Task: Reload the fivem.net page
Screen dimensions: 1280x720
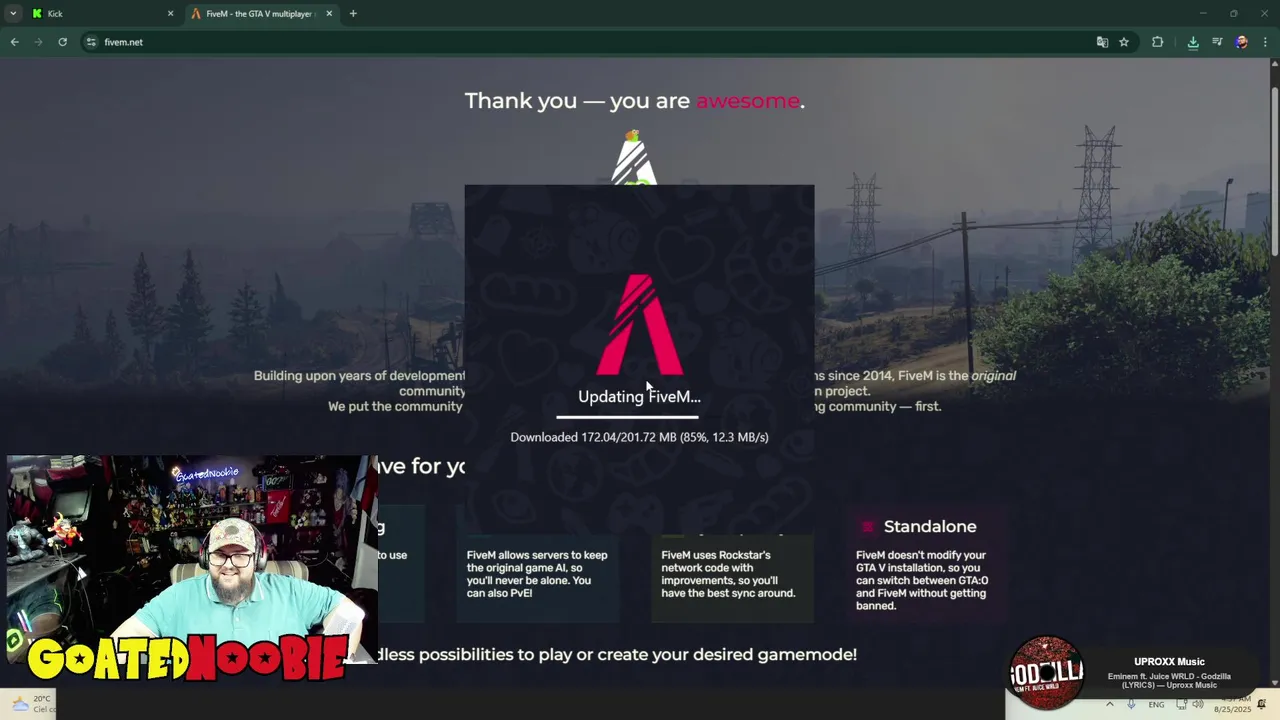Action: [62, 42]
